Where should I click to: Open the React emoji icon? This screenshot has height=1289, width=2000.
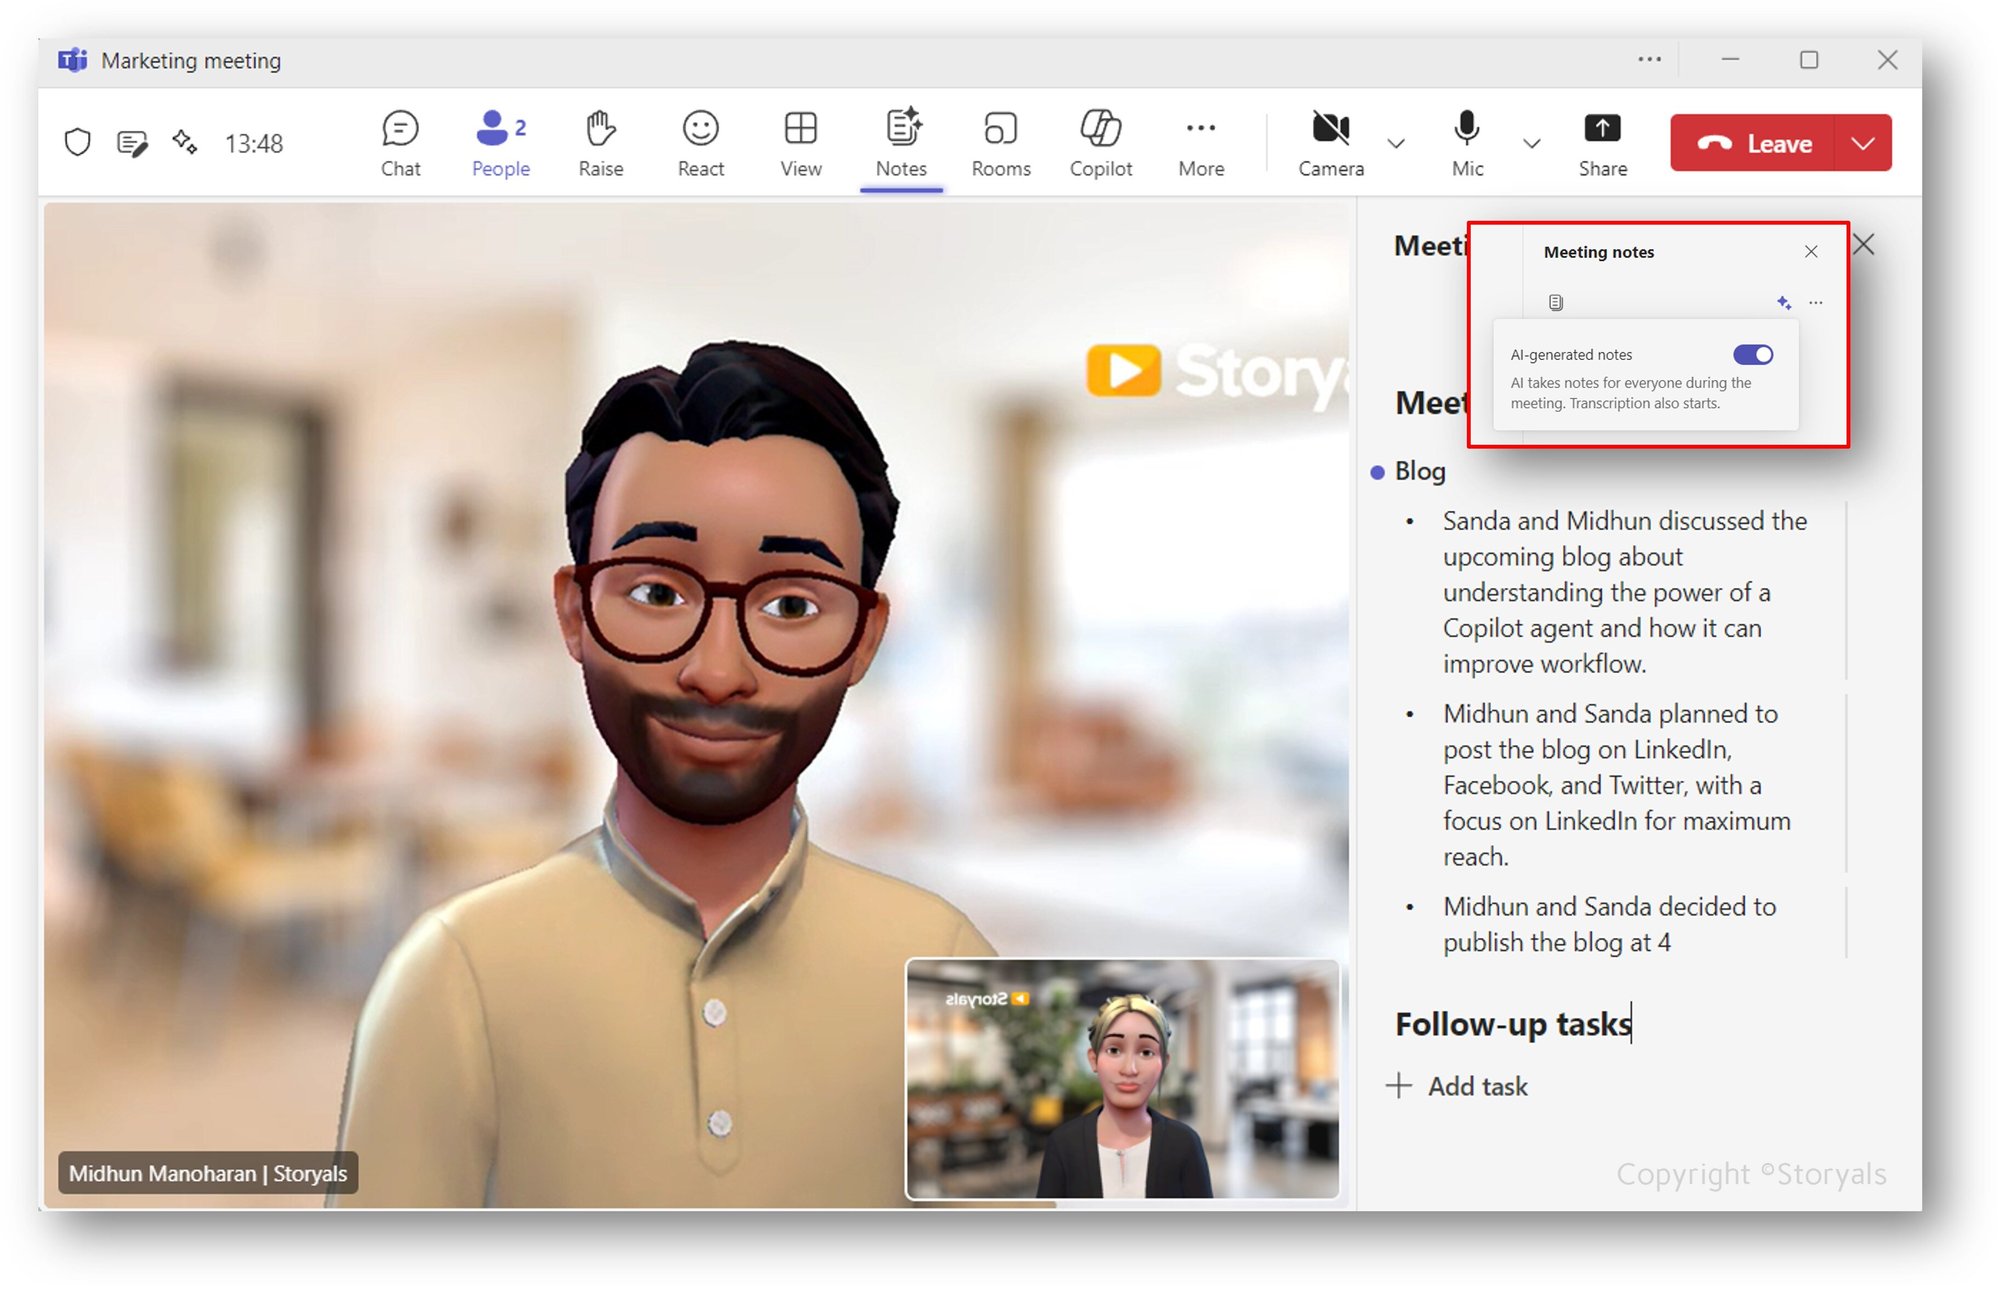(699, 143)
